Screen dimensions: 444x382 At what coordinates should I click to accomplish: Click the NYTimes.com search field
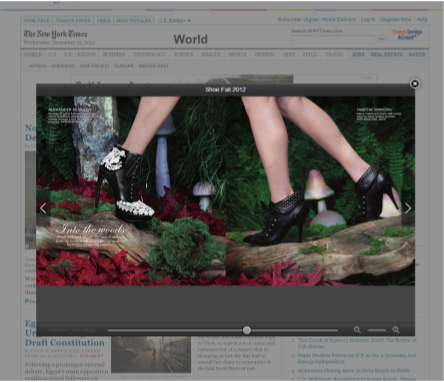coord(333,39)
